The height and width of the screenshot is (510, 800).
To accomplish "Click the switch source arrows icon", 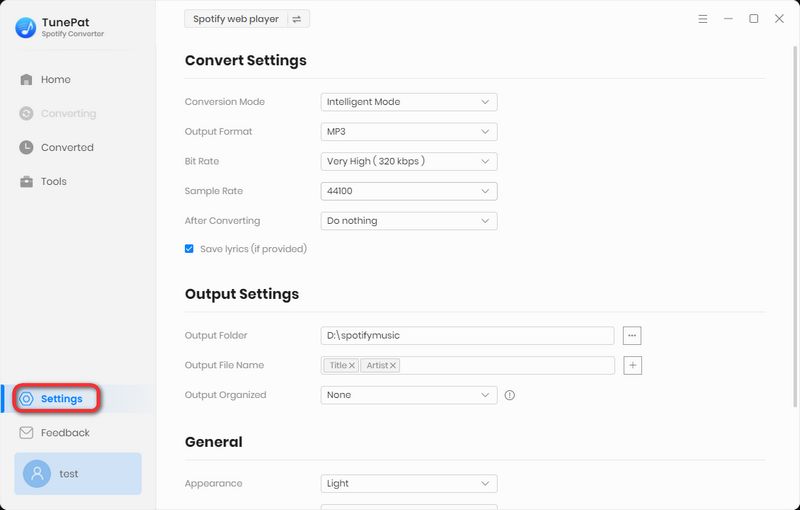I will point(297,19).
